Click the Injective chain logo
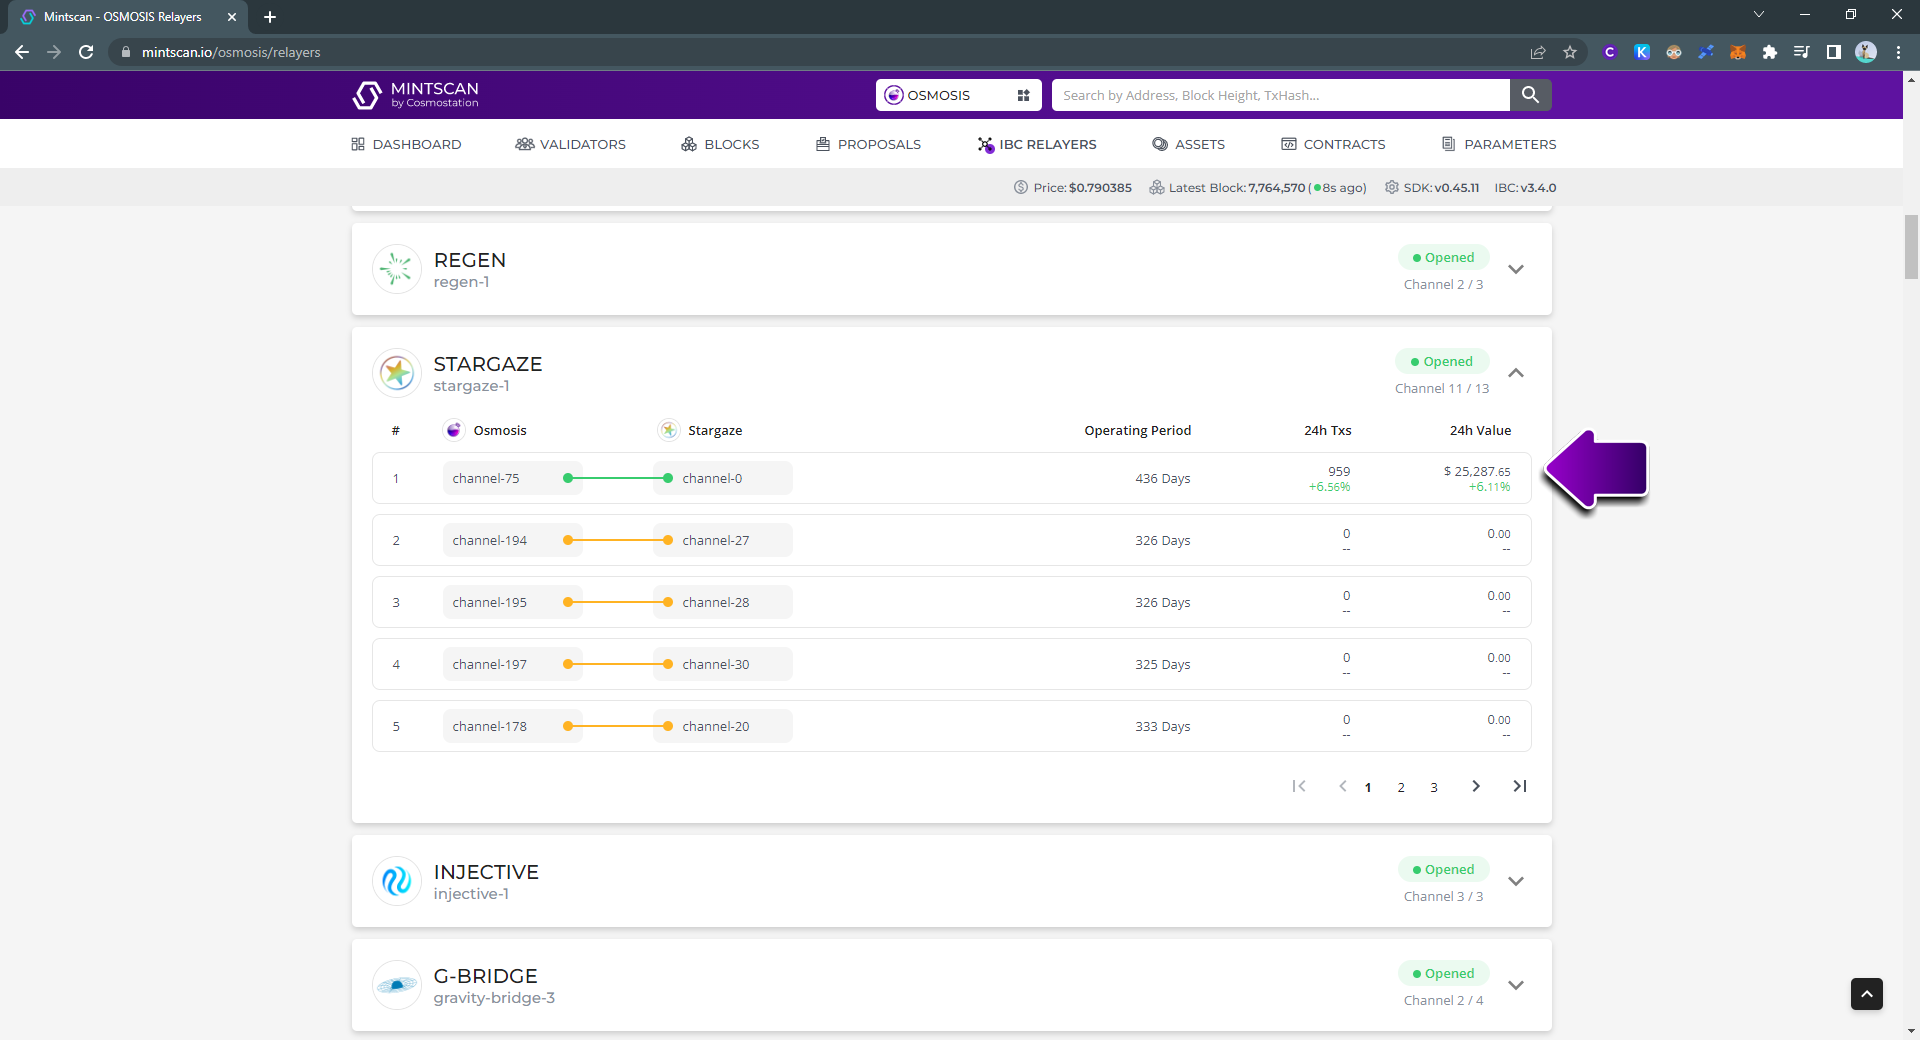 (397, 881)
